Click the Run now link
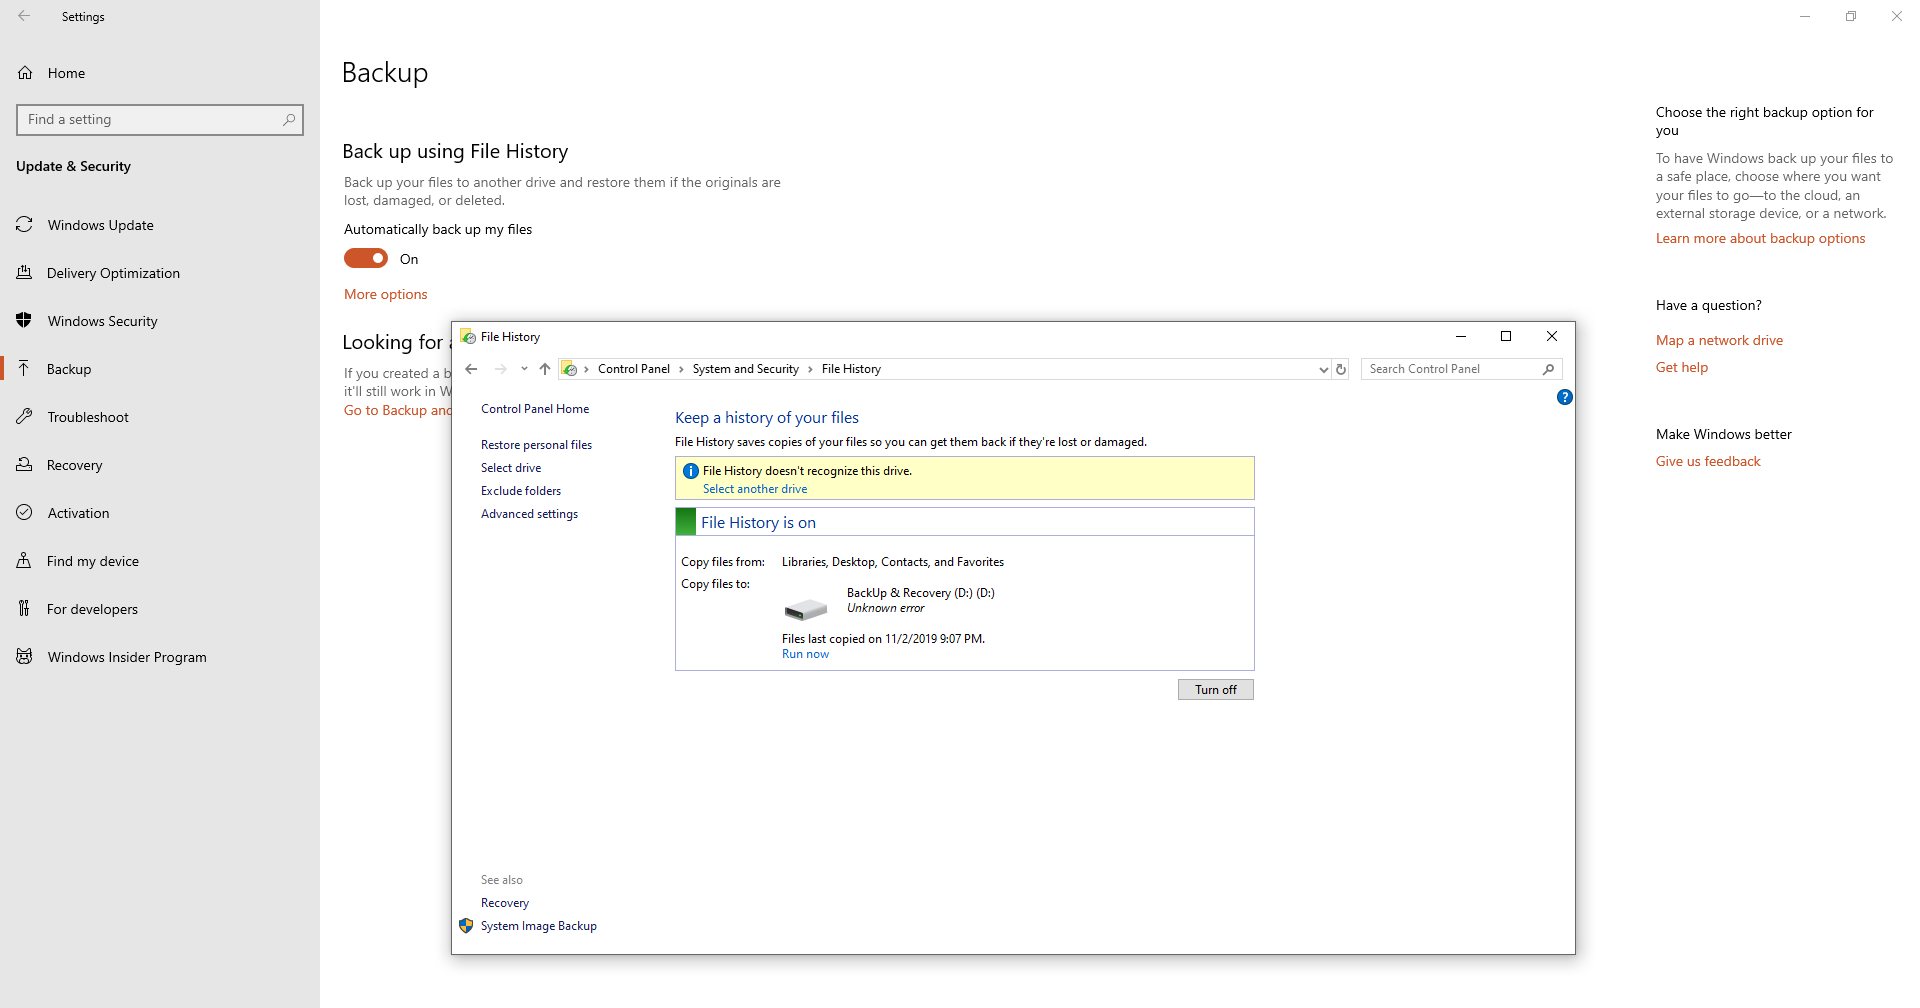Image resolution: width=1920 pixels, height=1008 pixels. 805,654
